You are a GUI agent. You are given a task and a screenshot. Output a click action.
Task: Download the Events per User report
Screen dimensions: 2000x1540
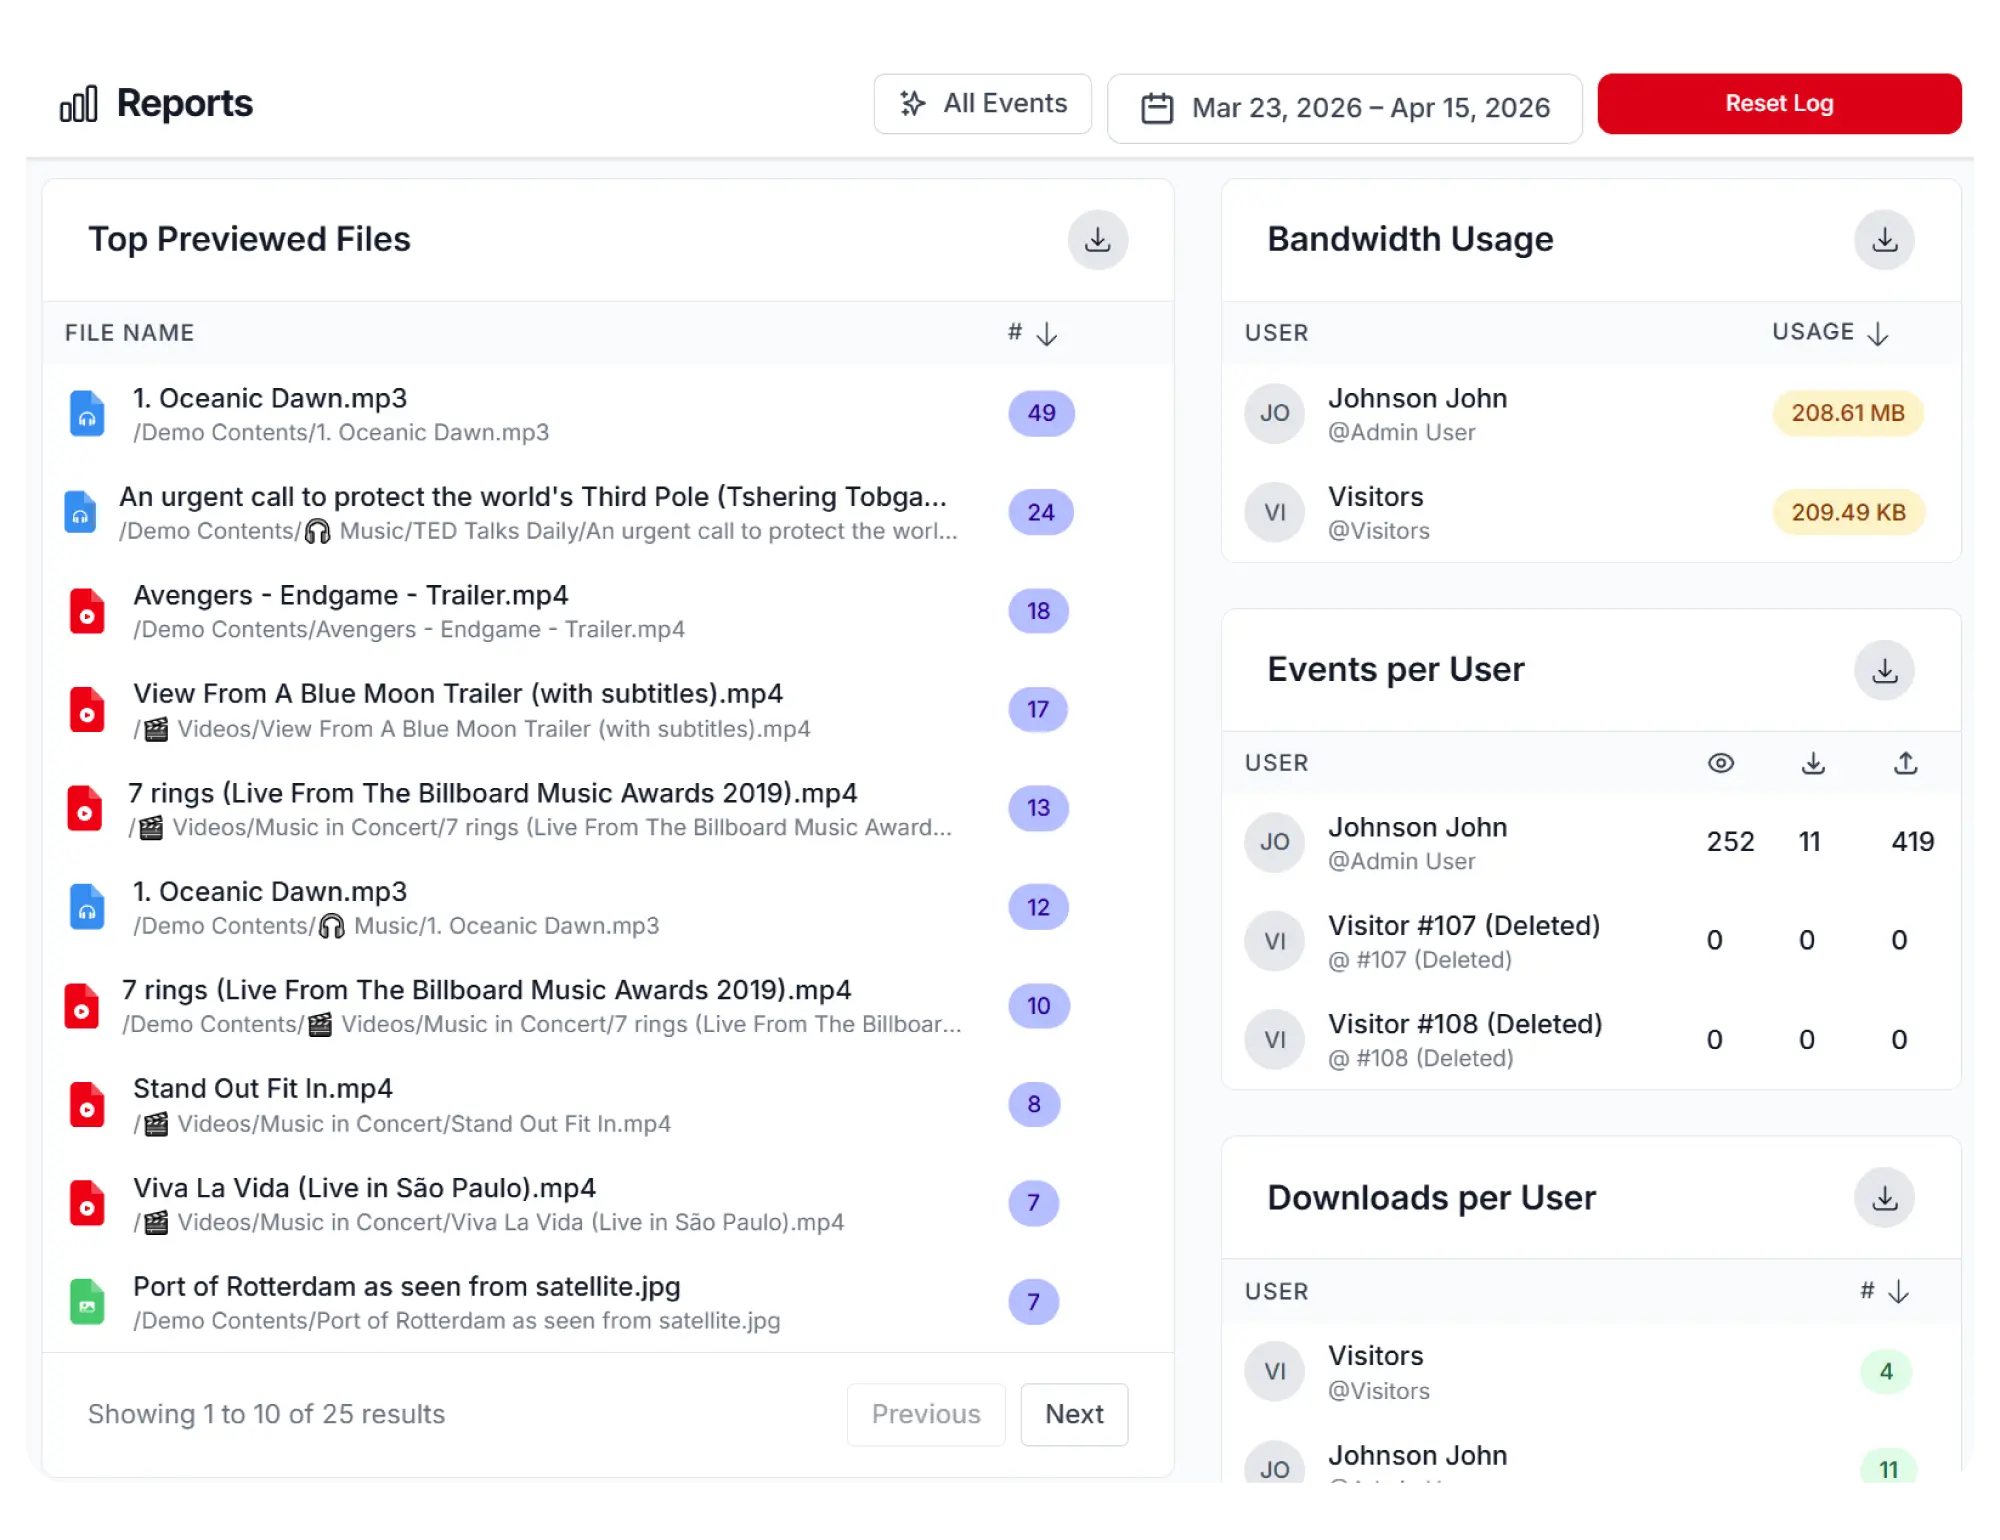(1884, 670)
